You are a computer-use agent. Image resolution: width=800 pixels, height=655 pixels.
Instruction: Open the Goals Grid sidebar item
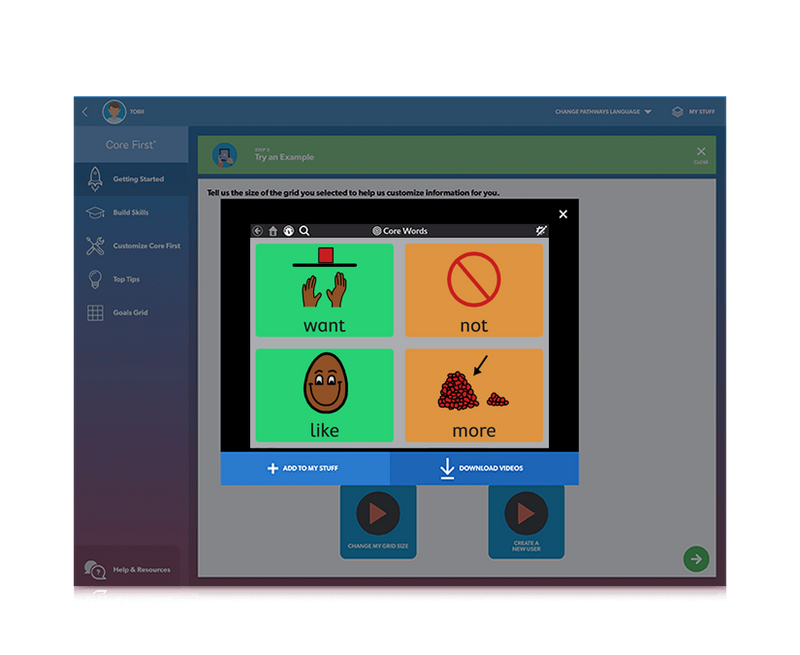tap(130, 313)
